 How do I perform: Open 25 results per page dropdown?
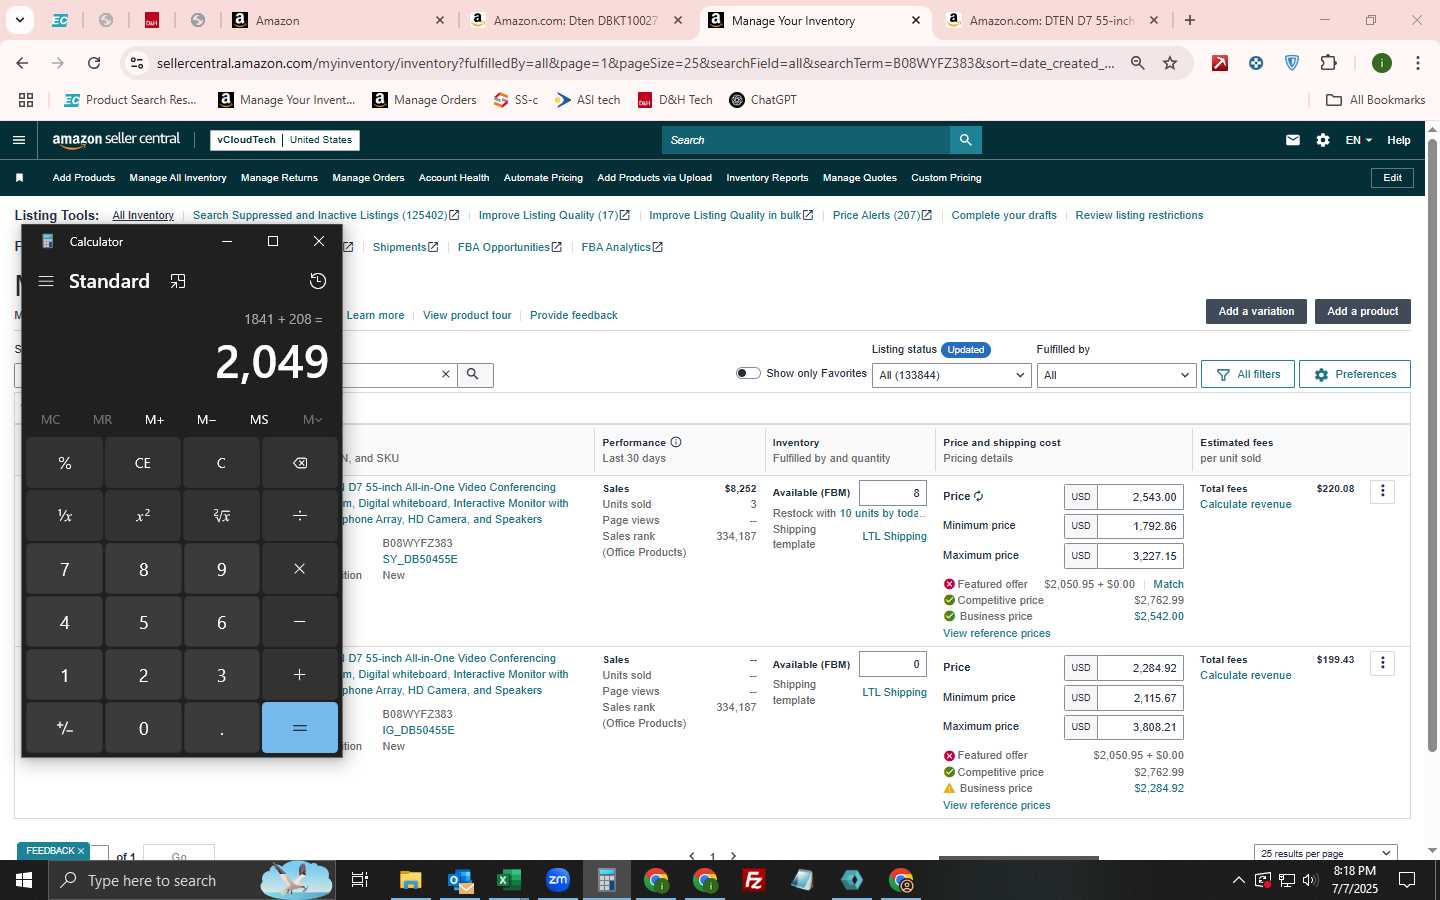tap(1325, 853)
